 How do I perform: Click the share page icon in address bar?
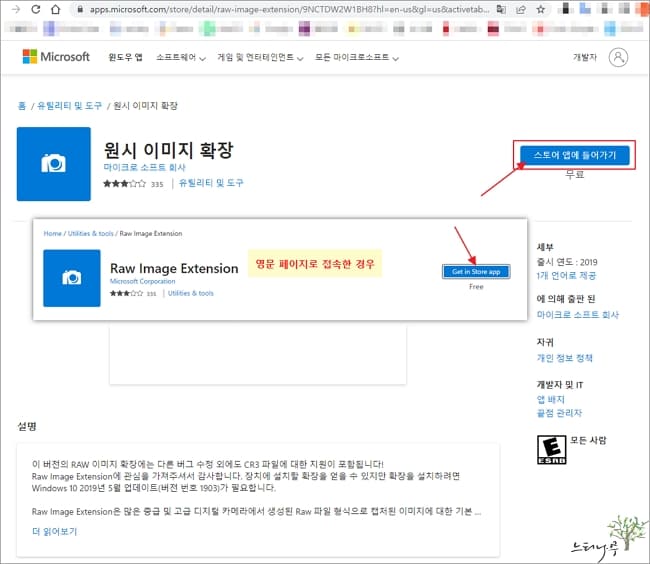[x=521, y=9]
